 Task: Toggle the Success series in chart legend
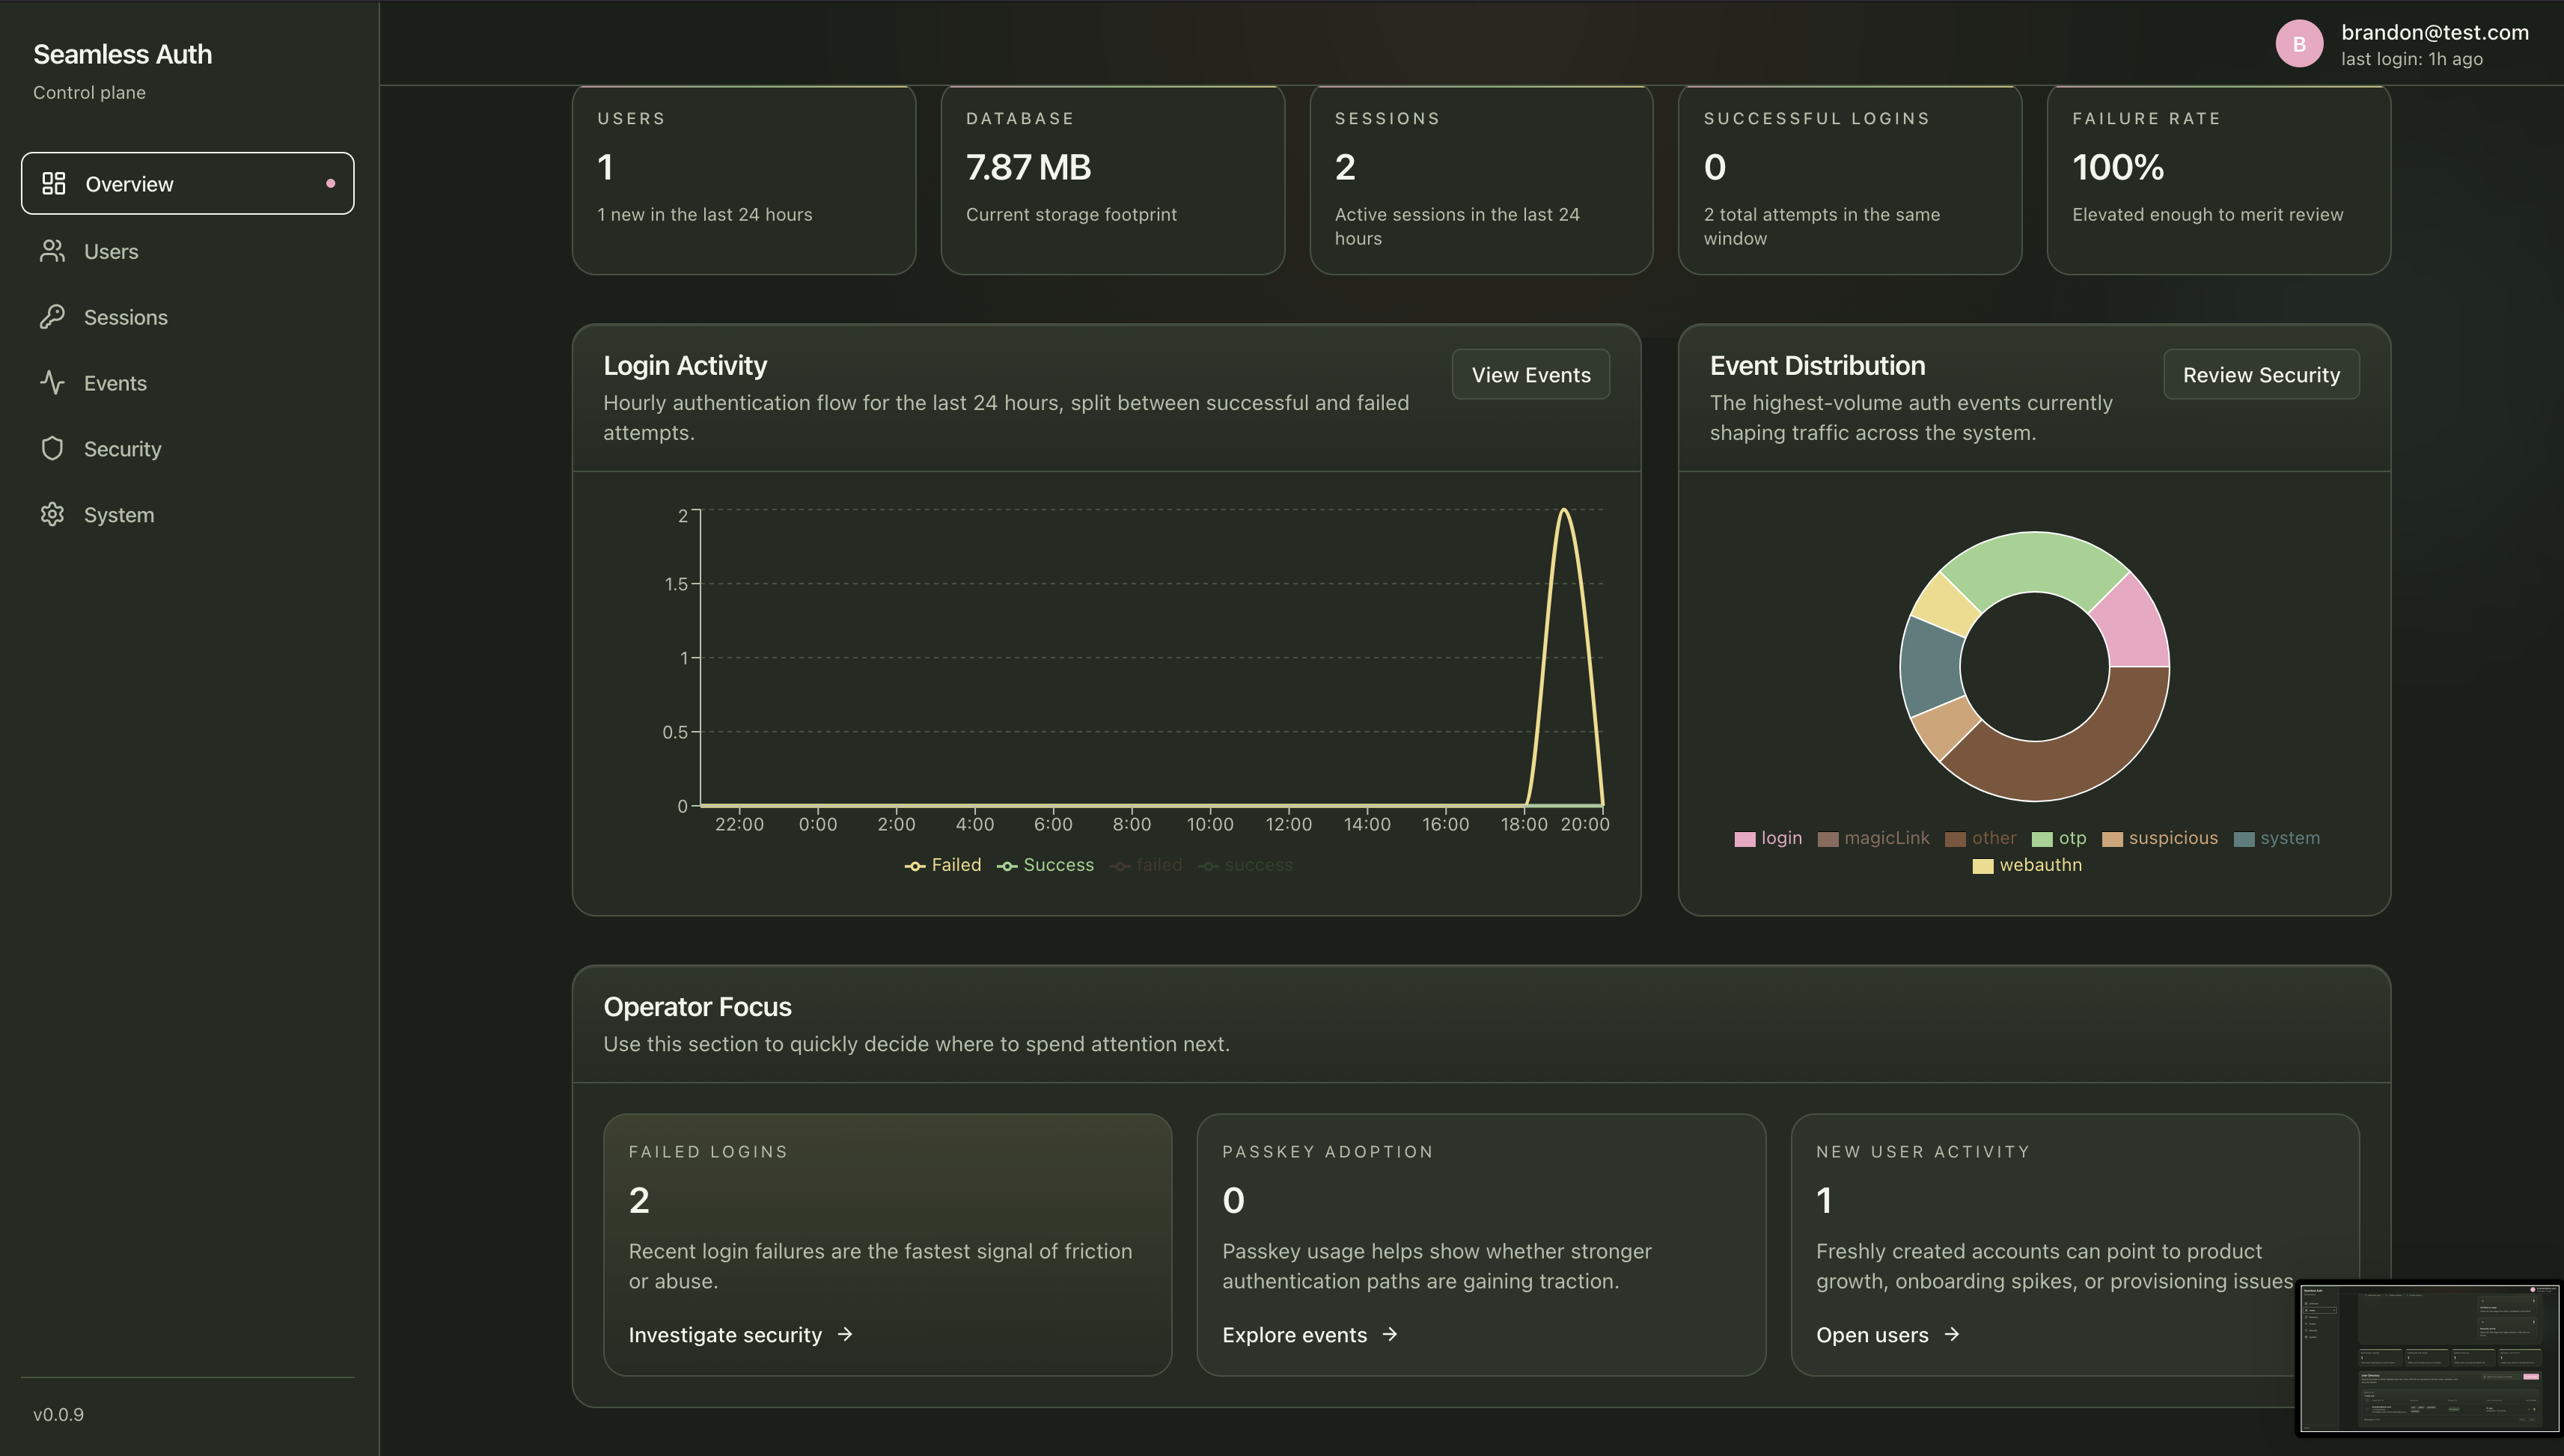[x=1045, y=865]
